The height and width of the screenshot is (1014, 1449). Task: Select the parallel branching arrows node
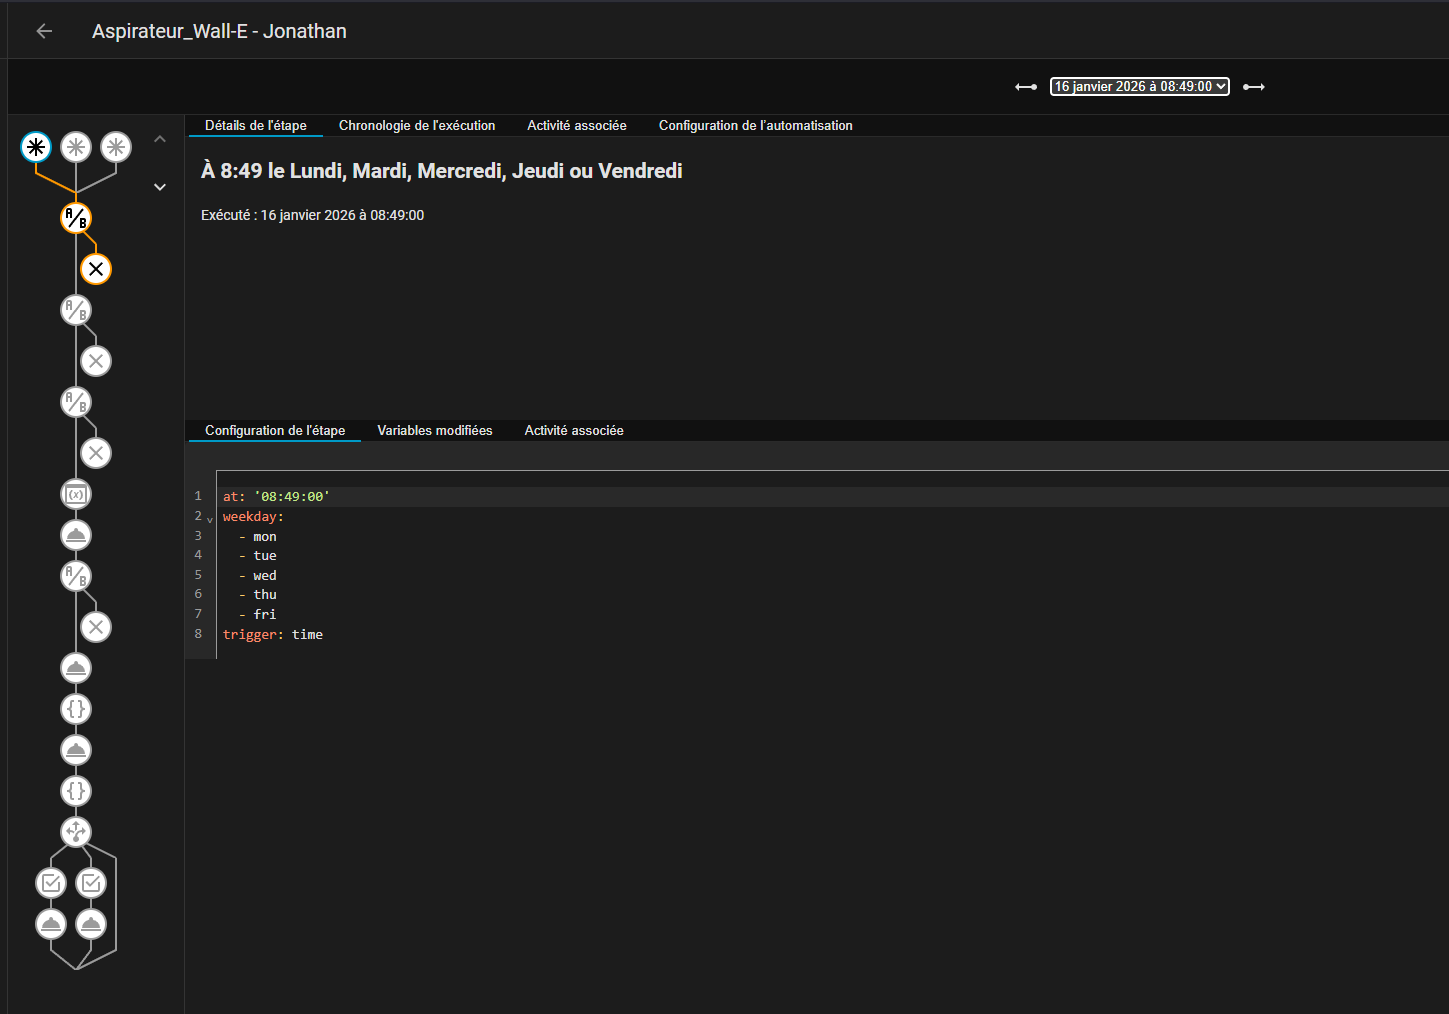(76, 831)
